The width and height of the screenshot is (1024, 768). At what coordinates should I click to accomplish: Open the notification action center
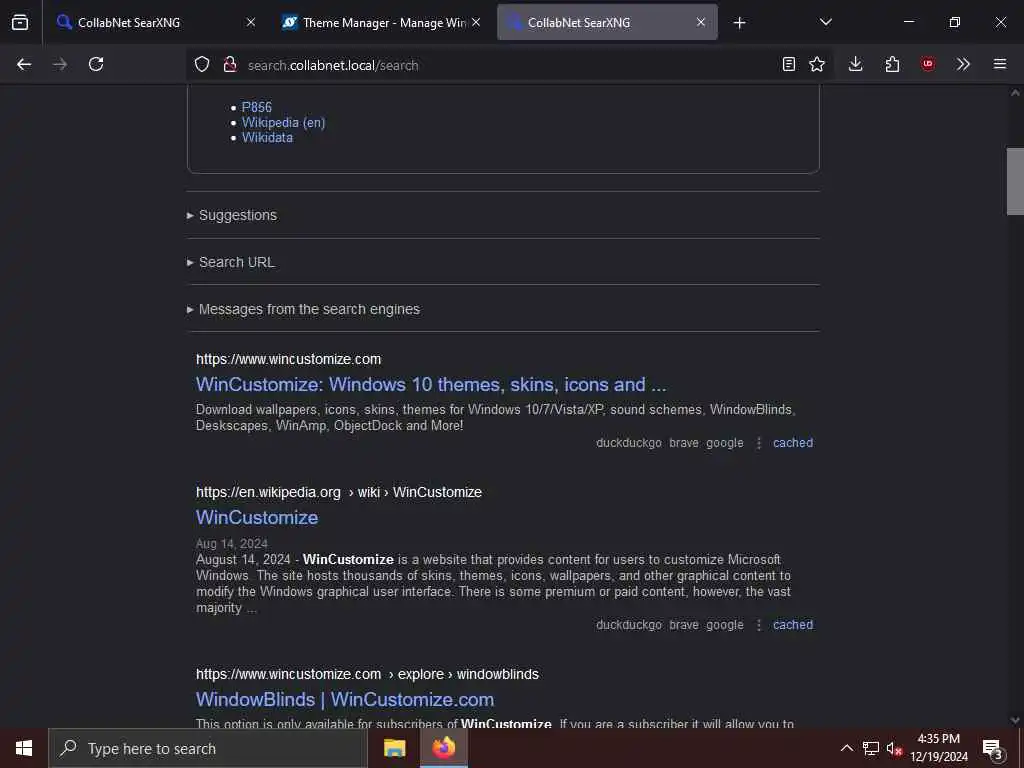993,748
